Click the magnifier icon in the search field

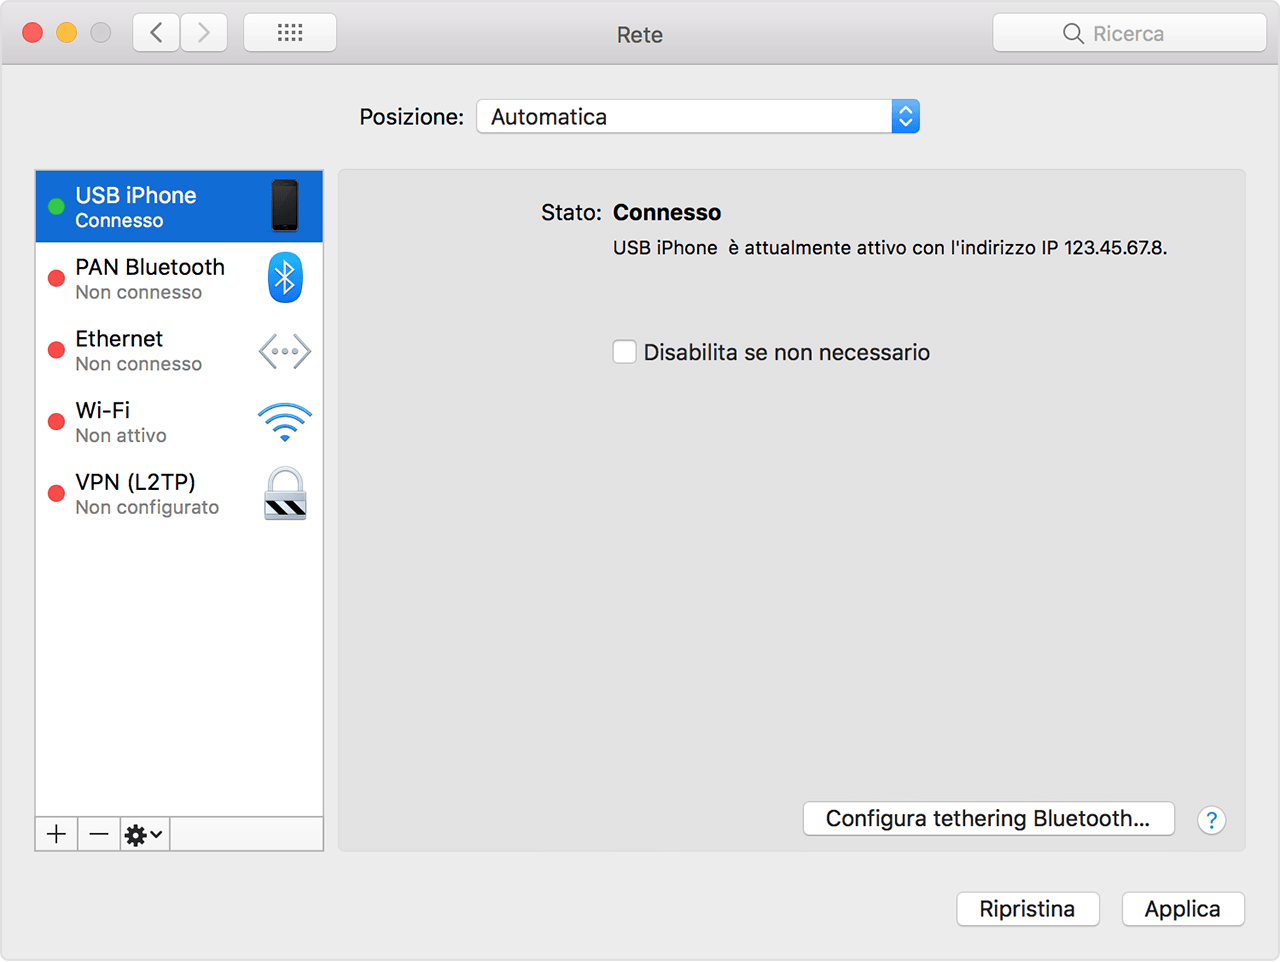[1073, 34]
